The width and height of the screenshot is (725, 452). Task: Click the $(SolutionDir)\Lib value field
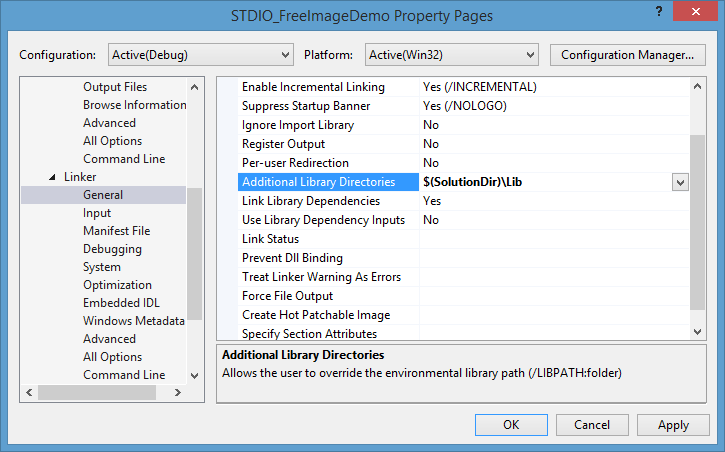tap(546, 182)
